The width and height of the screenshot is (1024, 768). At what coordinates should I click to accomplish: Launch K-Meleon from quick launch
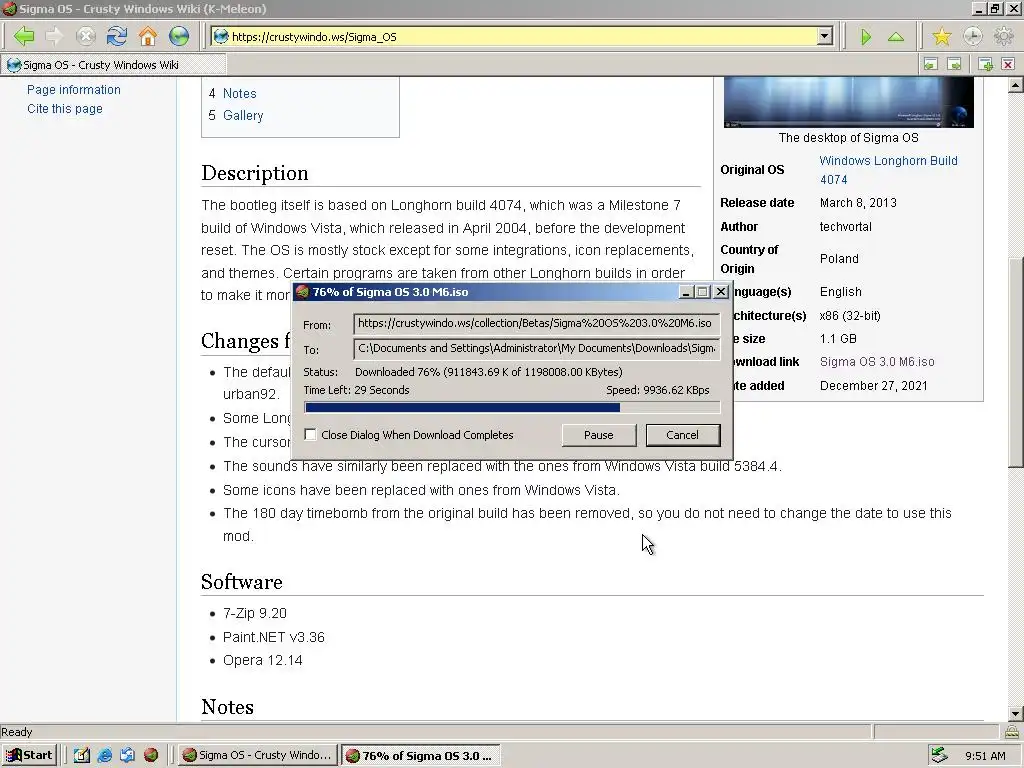coord(151,755)
